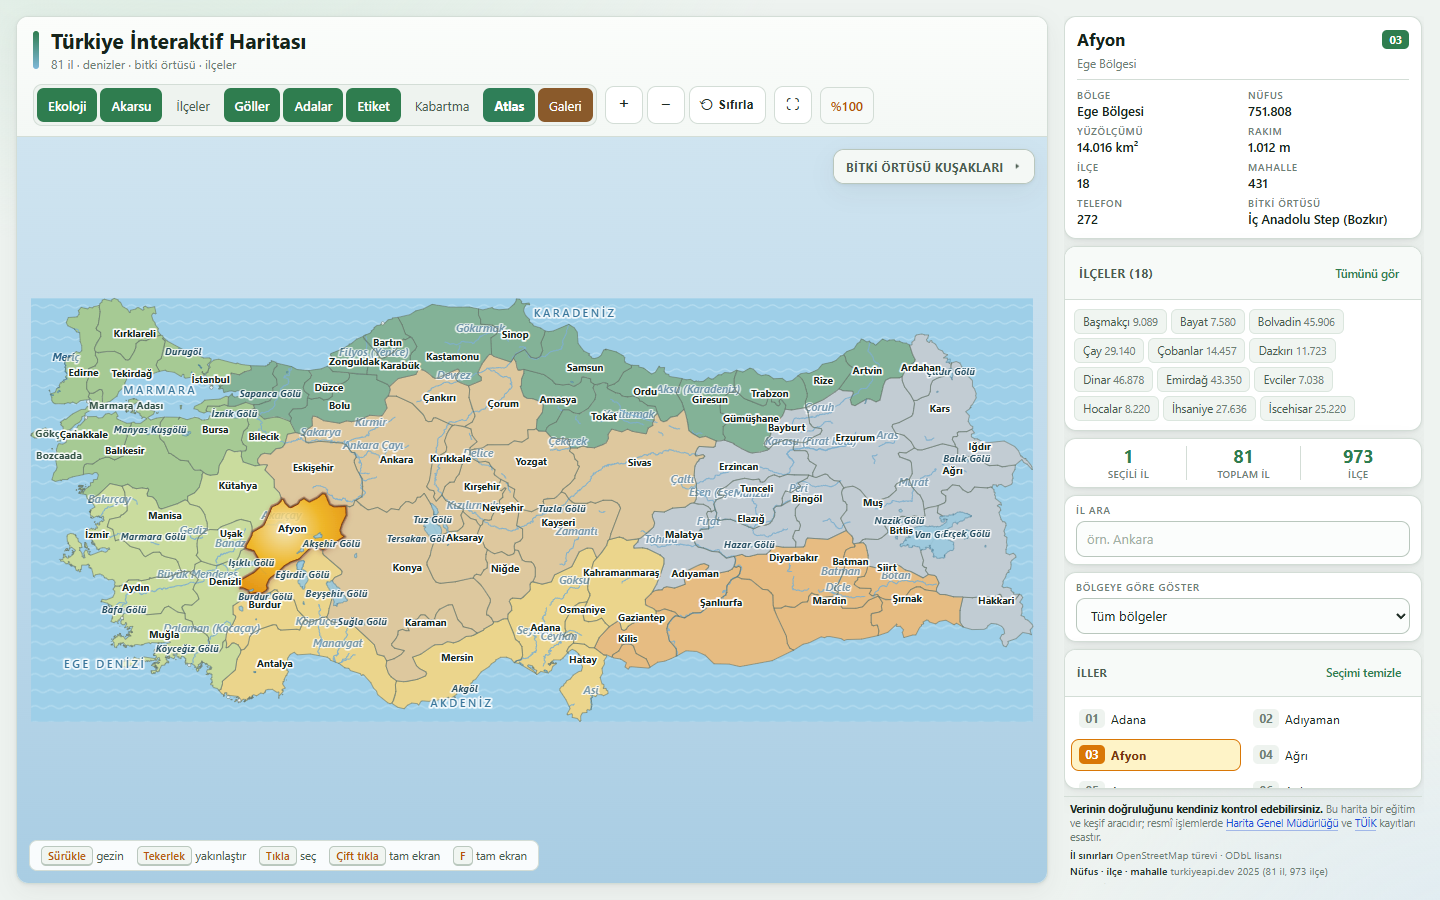
Task: Select Adana in the province list
Action: [1156, 720]
